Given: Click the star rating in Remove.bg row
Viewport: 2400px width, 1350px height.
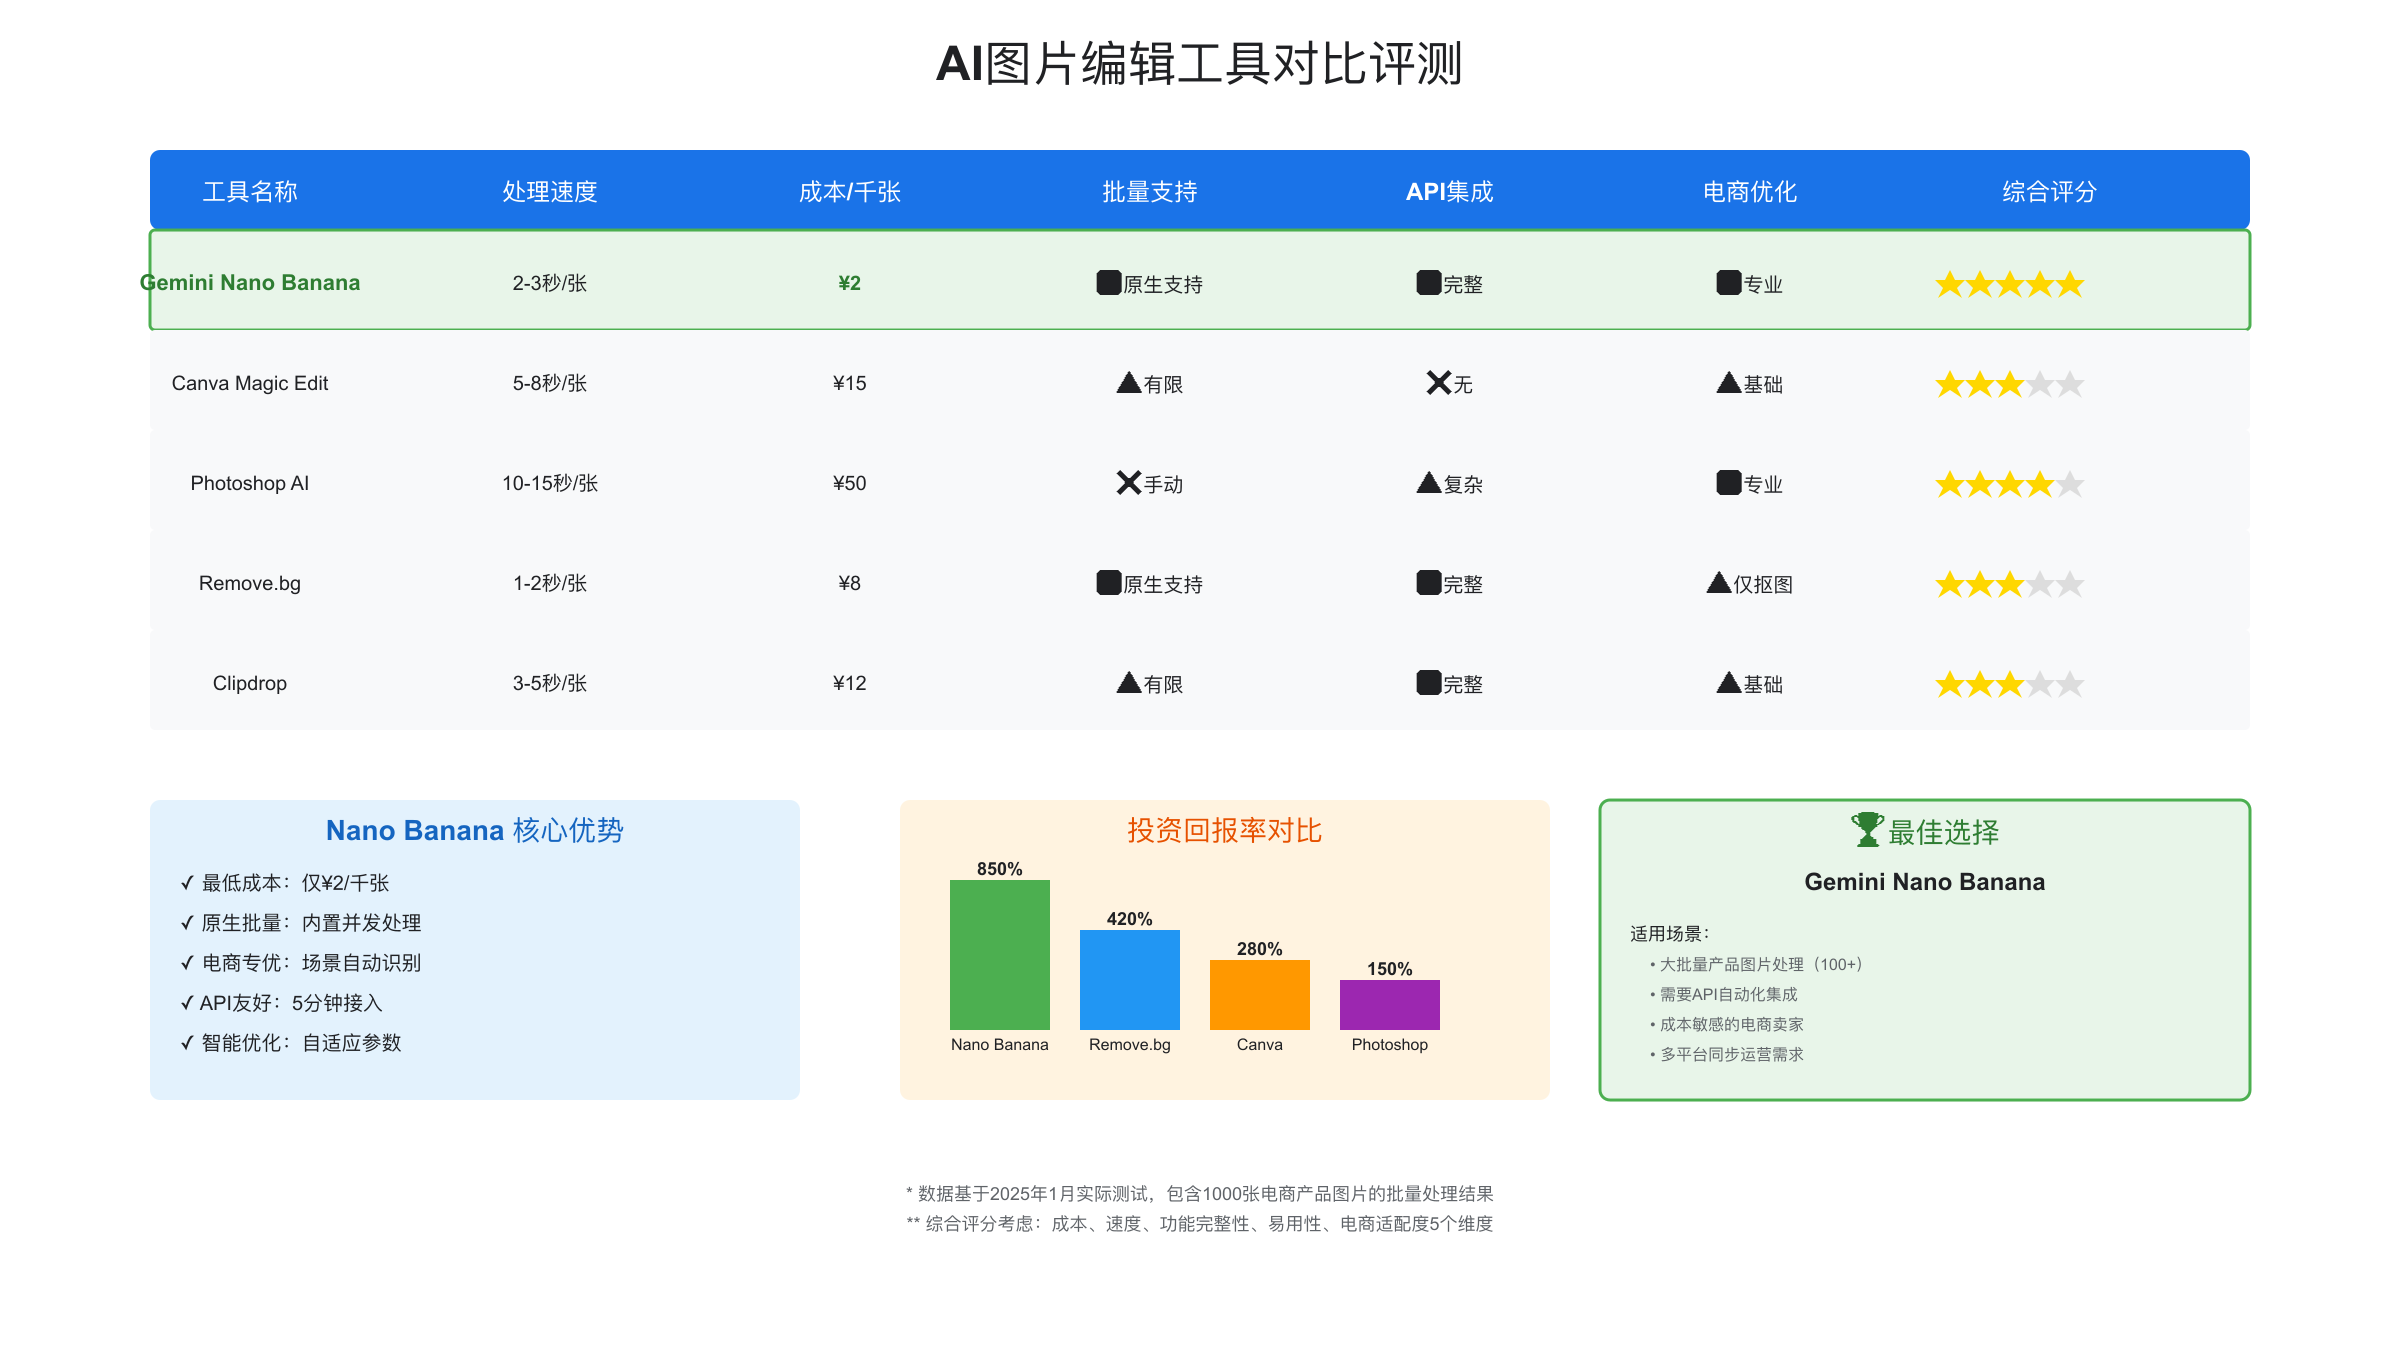Looking at the screenshot, I should 2010,584.
